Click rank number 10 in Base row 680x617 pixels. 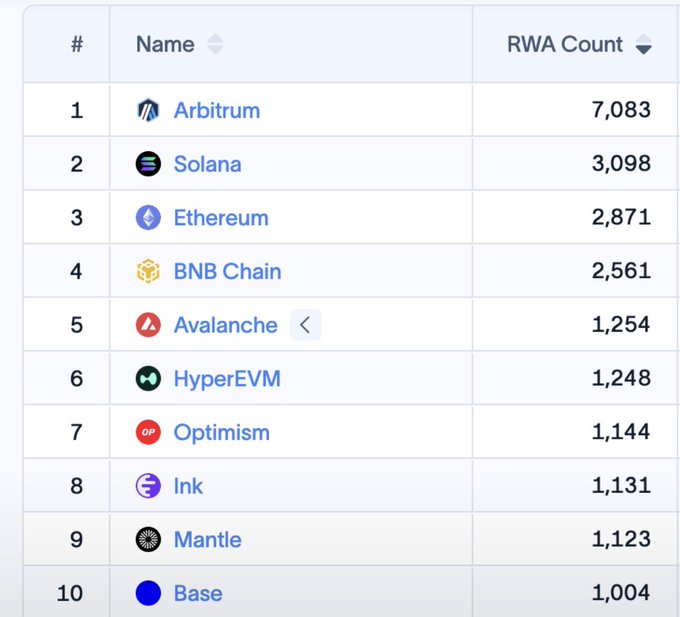click(70, 594)
